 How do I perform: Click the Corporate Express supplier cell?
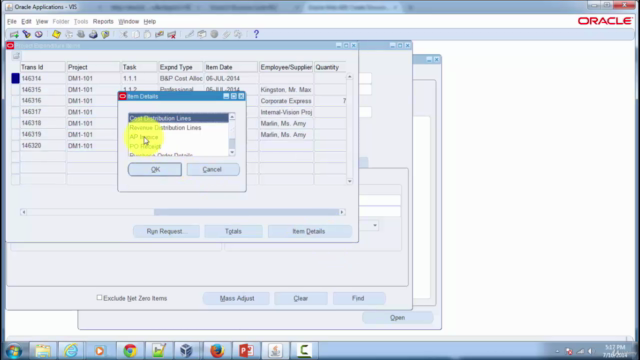(x=286, y=101)
